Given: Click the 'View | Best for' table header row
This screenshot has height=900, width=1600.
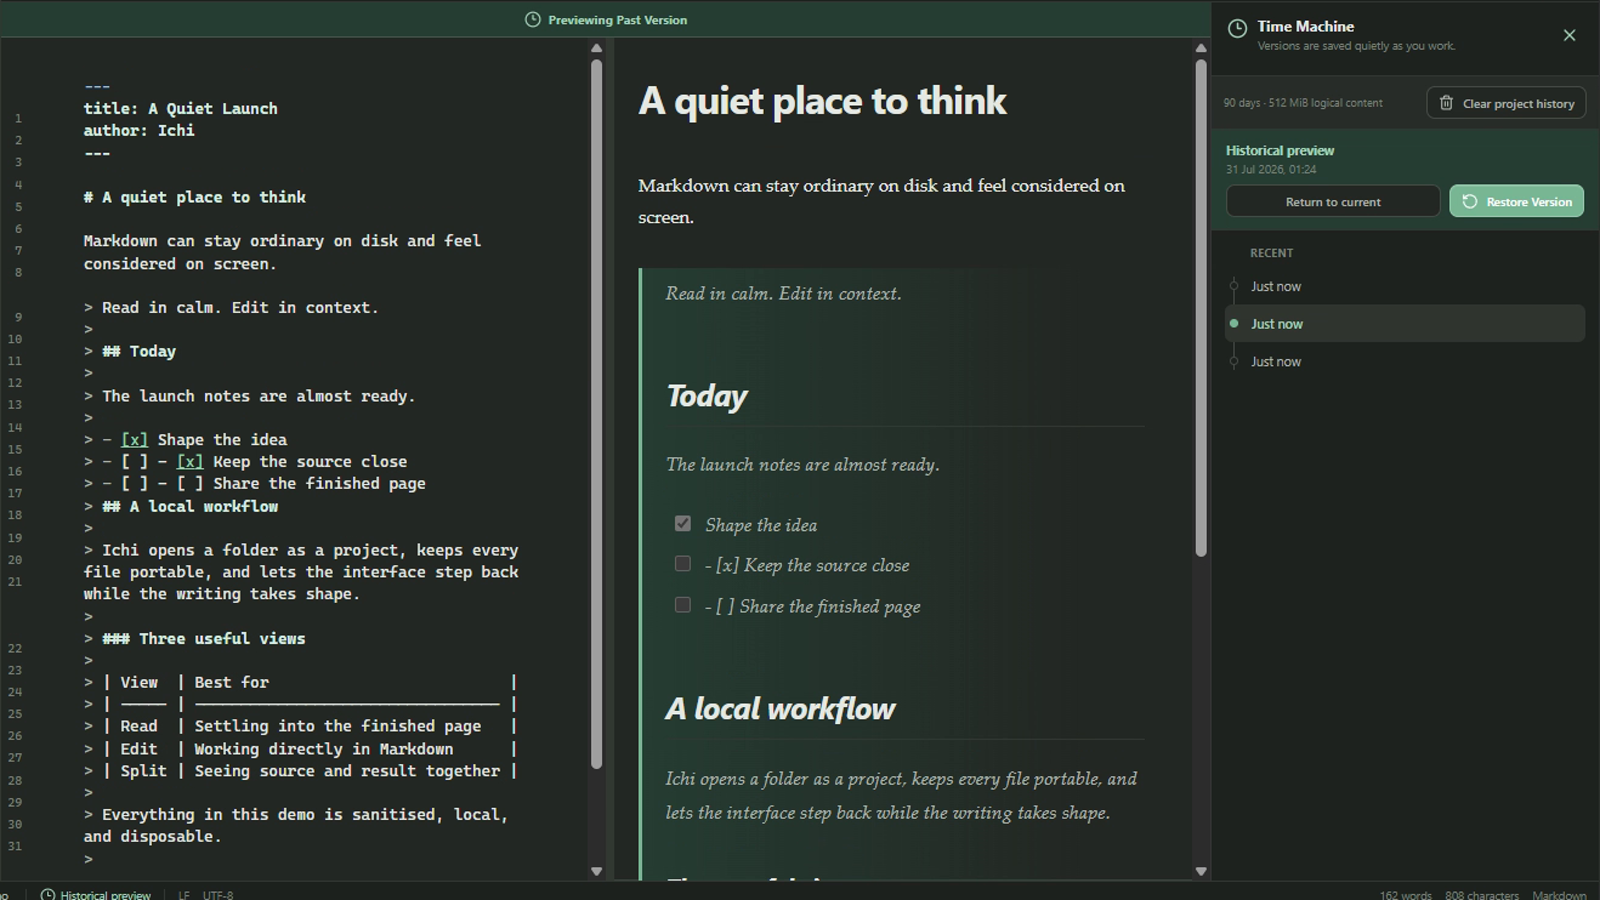Looking at the screenshot, I should pos(301,682).
